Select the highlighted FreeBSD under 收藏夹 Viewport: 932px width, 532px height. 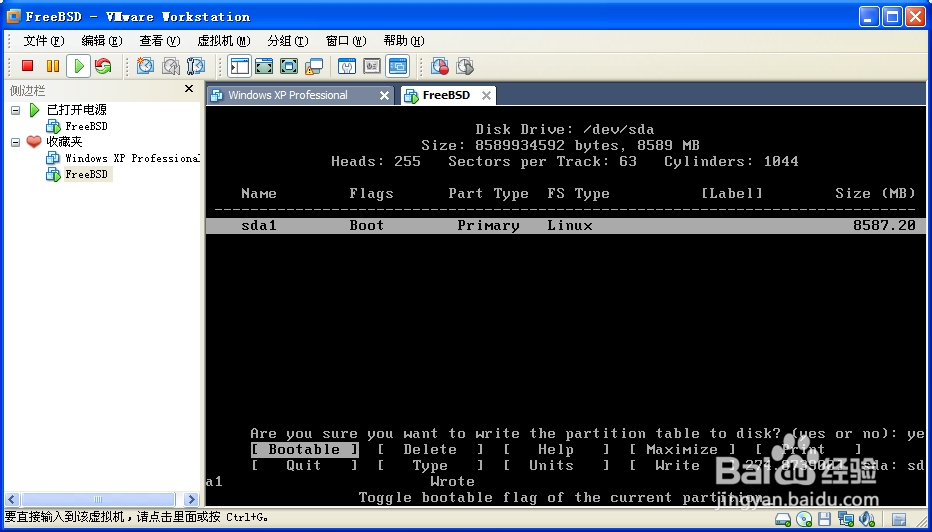click(87, 174)
